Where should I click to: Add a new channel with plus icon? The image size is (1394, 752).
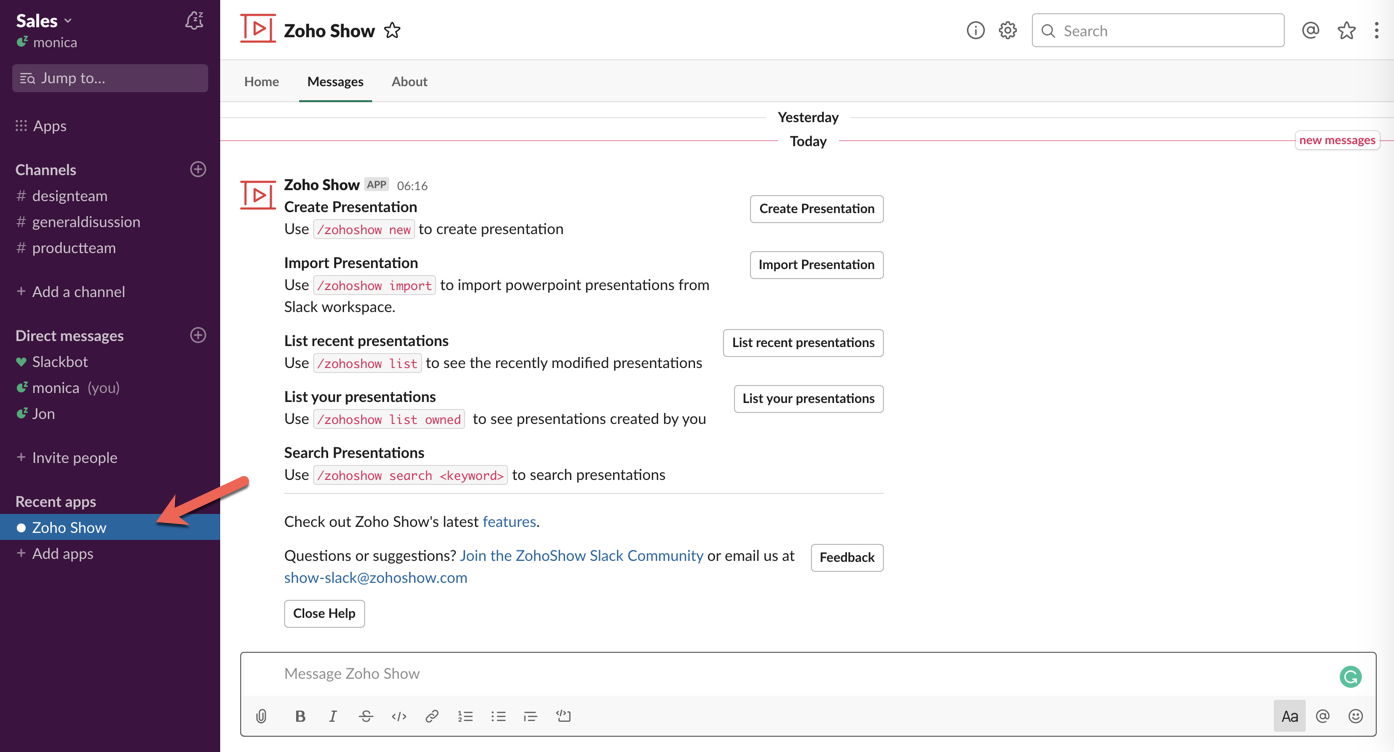198,170
